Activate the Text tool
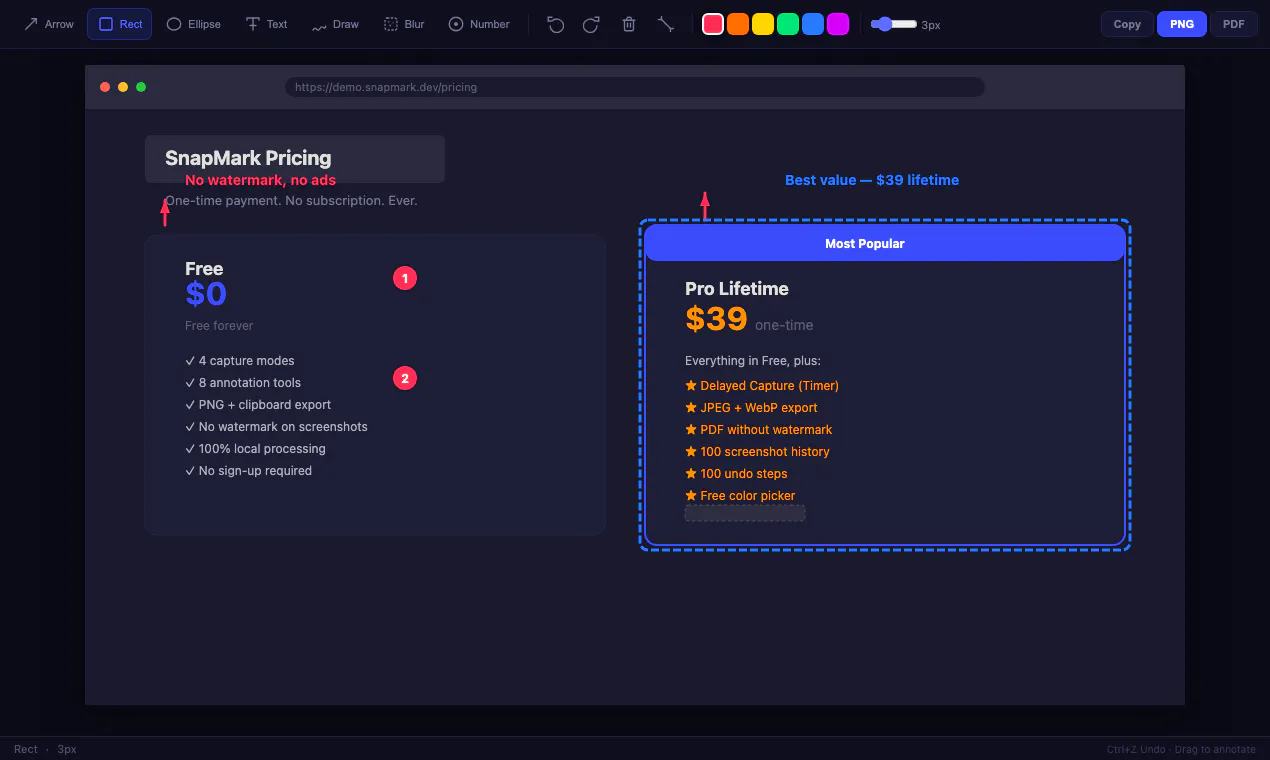The height and width of the screenshot is (760, 1270). [x=267, y=24]
